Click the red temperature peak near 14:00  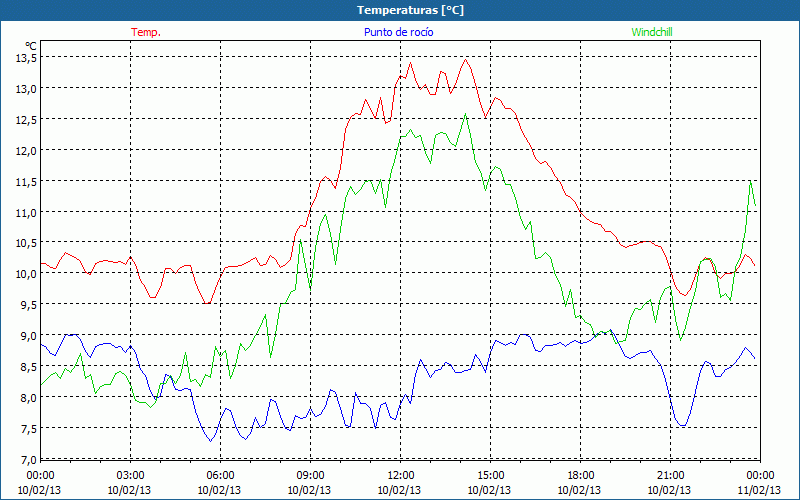coord(465,60)
